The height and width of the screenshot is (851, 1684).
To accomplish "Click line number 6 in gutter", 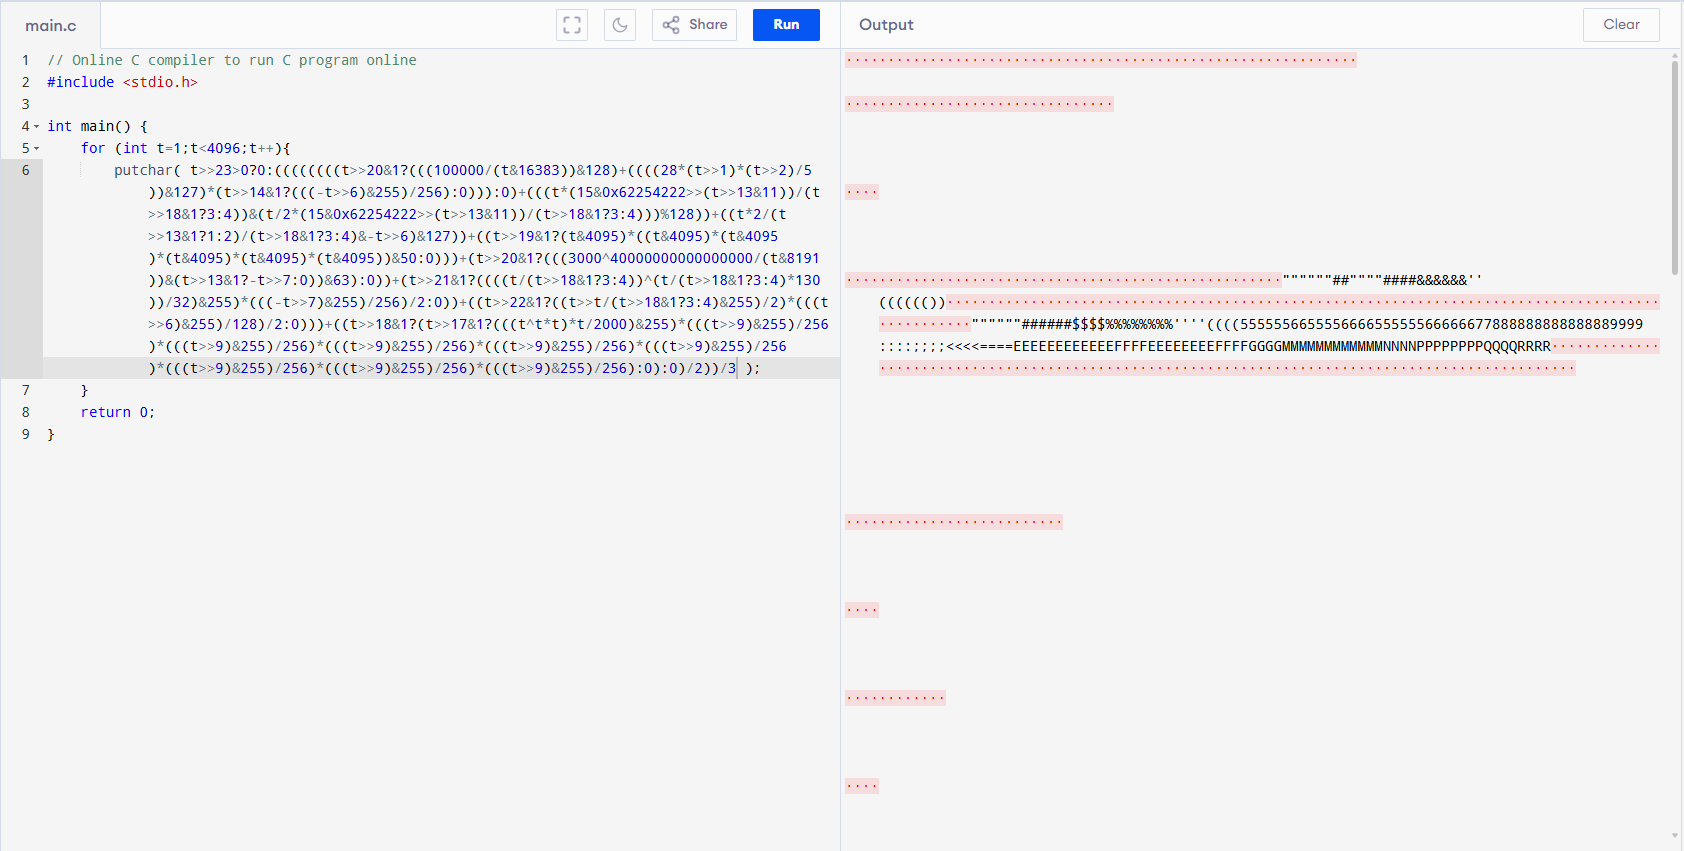I will [26, 170].
